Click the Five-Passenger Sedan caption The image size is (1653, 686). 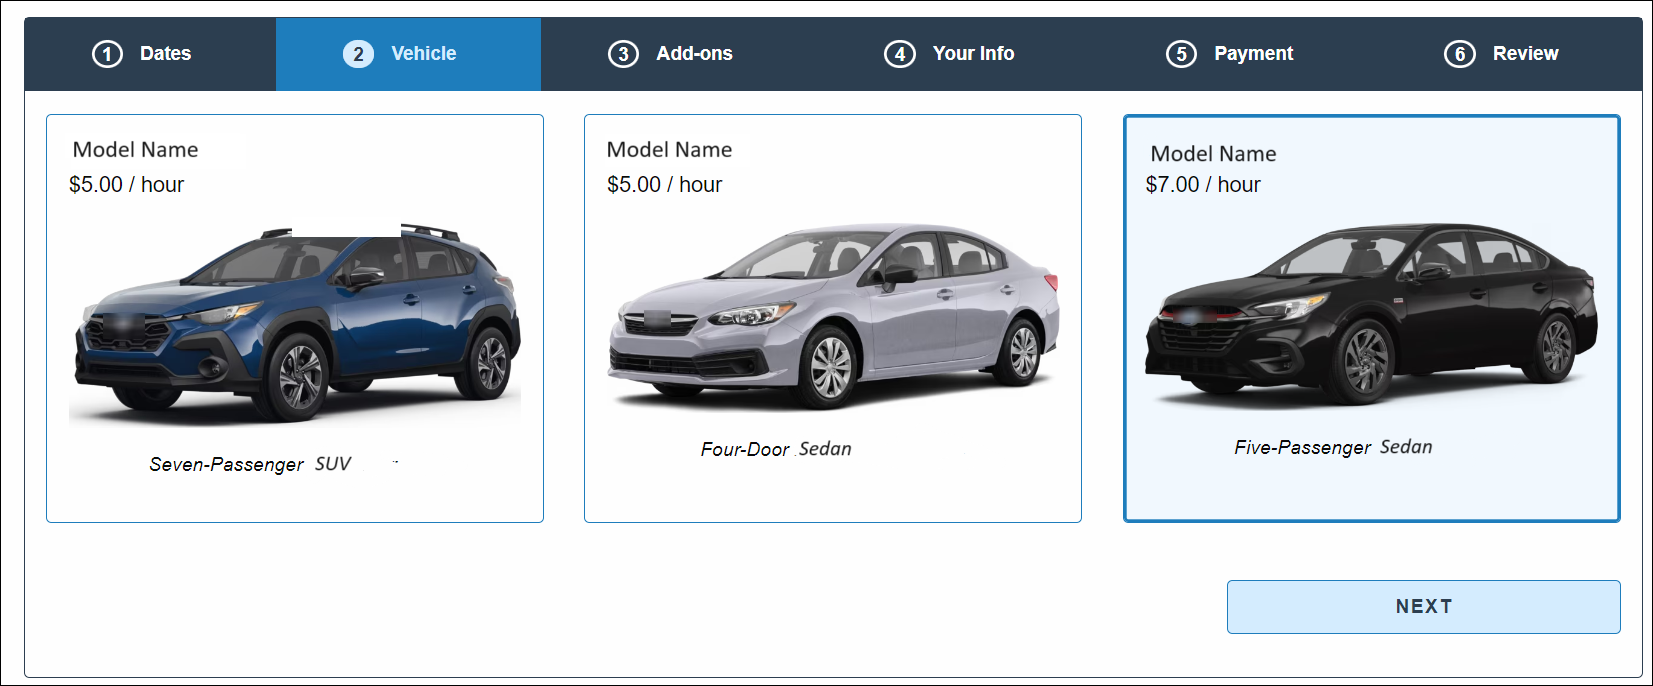[1333, 447]
